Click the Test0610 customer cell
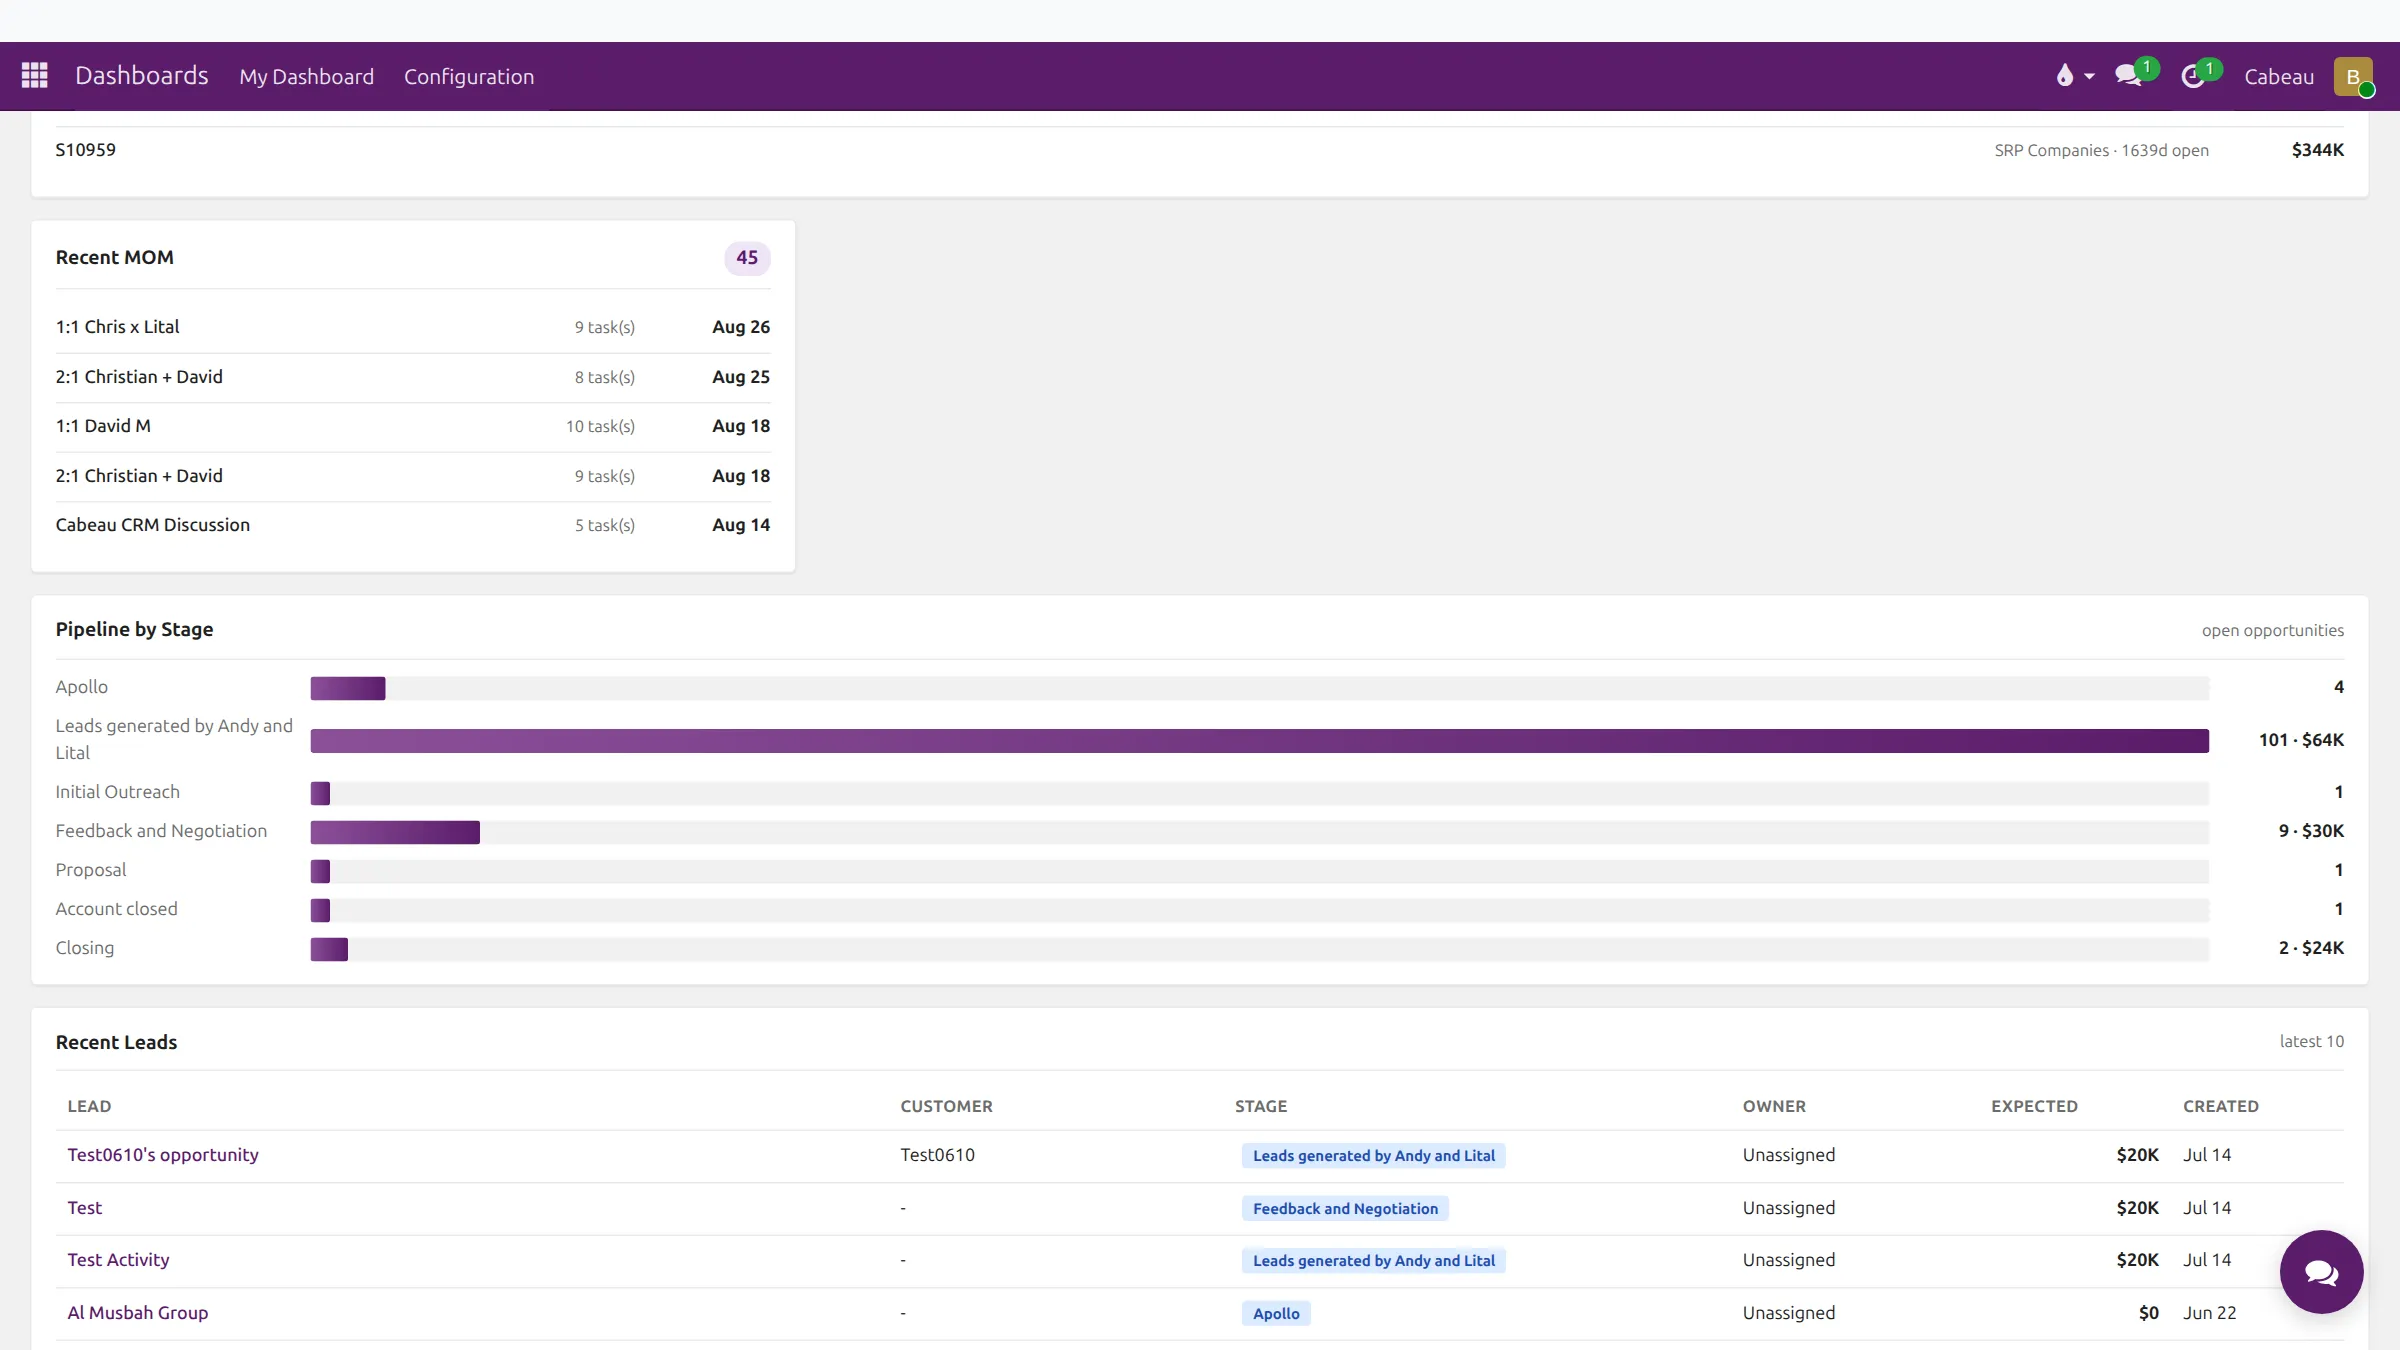This screenshot has height=1350, width=2400. (x=937, y=1155)
